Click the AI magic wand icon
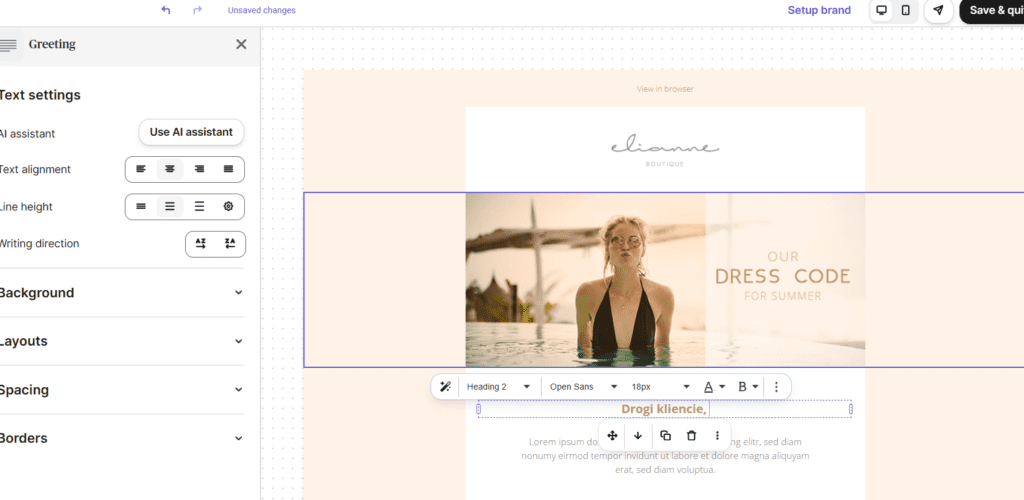Screen dimensions: 1024x500 446,387
